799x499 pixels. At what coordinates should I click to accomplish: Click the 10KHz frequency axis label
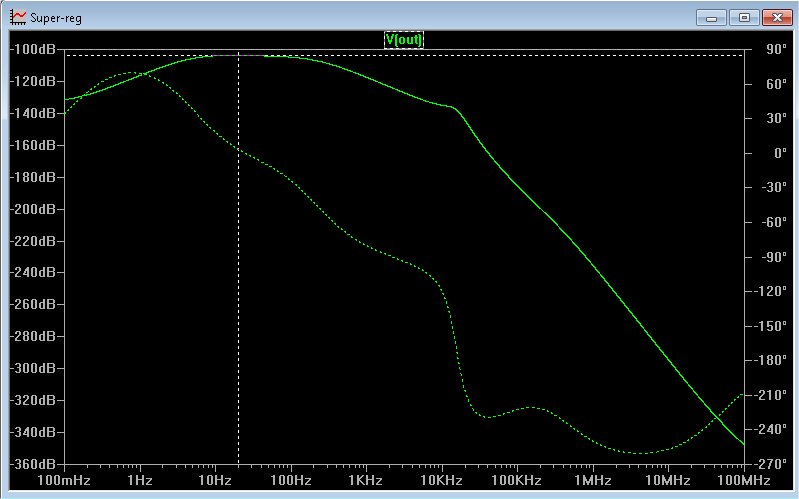point(441,480)
